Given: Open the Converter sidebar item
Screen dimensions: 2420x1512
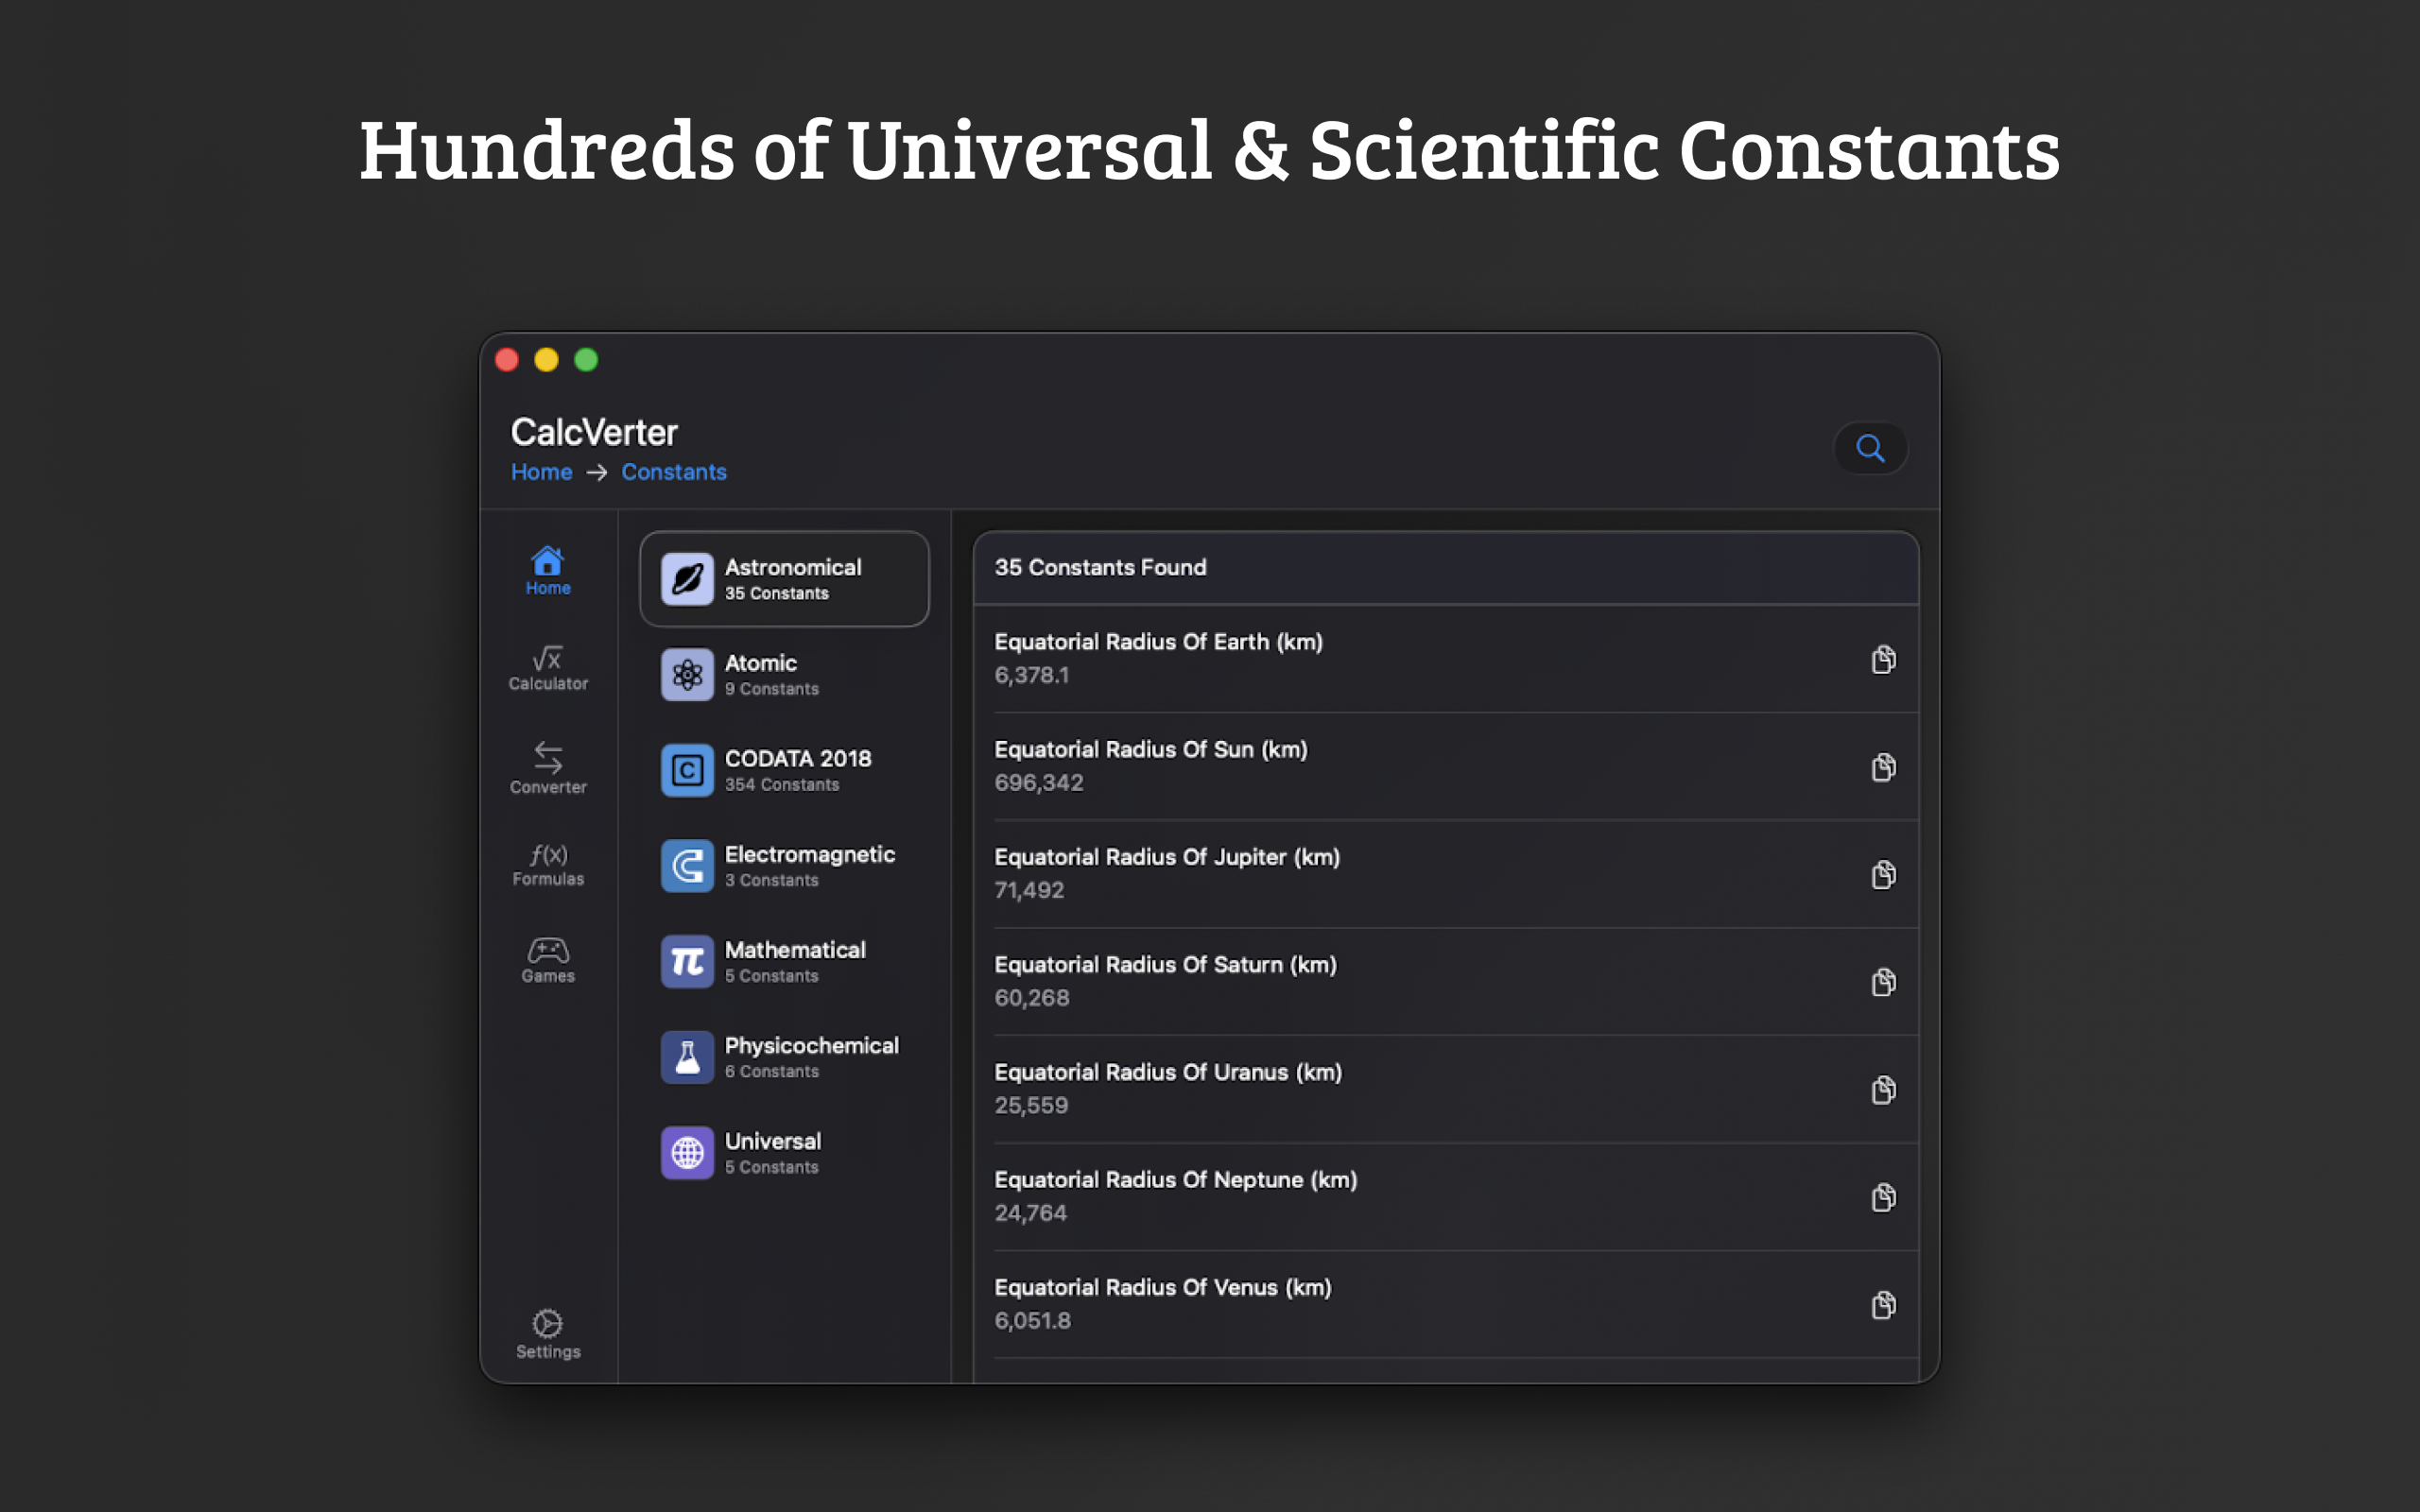Looking at the screenshot, I should tap(548, 768).
